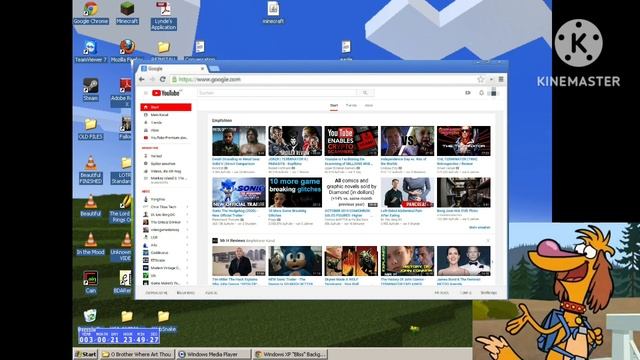The height and width of the screenshot is (360, 640).
Task: Click Mehr anzeigen under recommended videos
Action: pos(480,227)
